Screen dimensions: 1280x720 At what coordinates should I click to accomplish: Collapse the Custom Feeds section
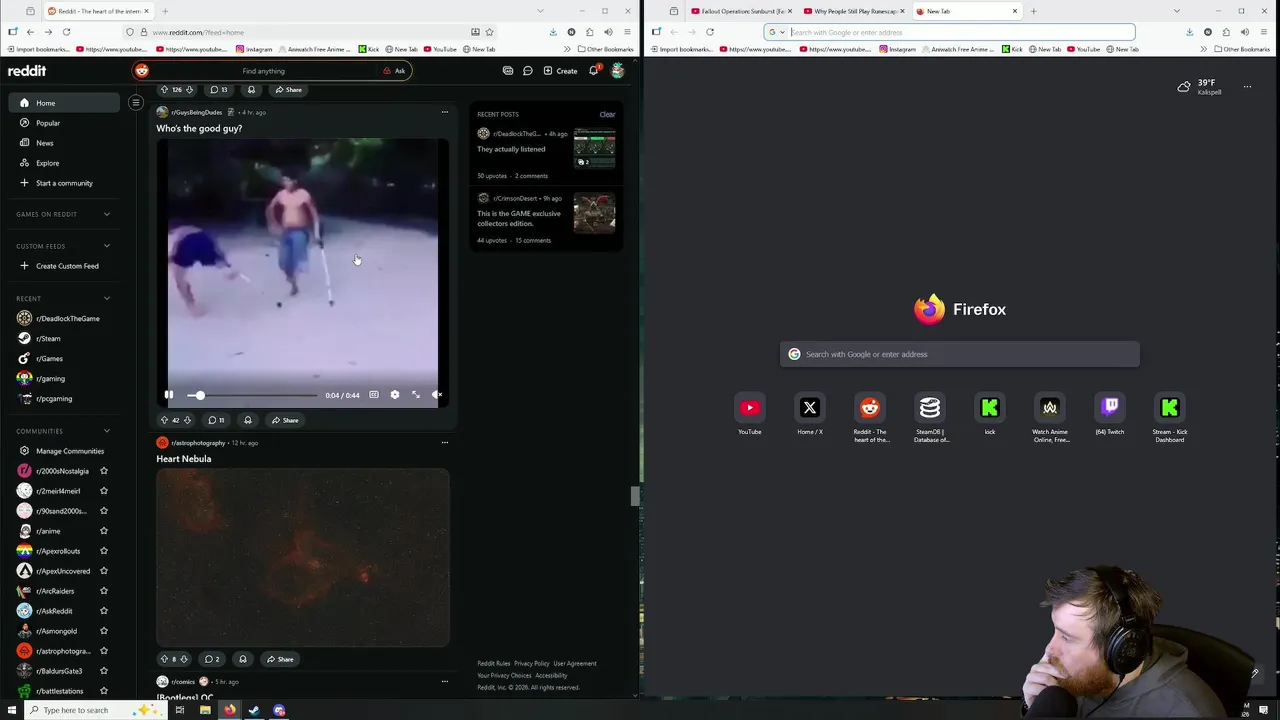click(107, 246)
